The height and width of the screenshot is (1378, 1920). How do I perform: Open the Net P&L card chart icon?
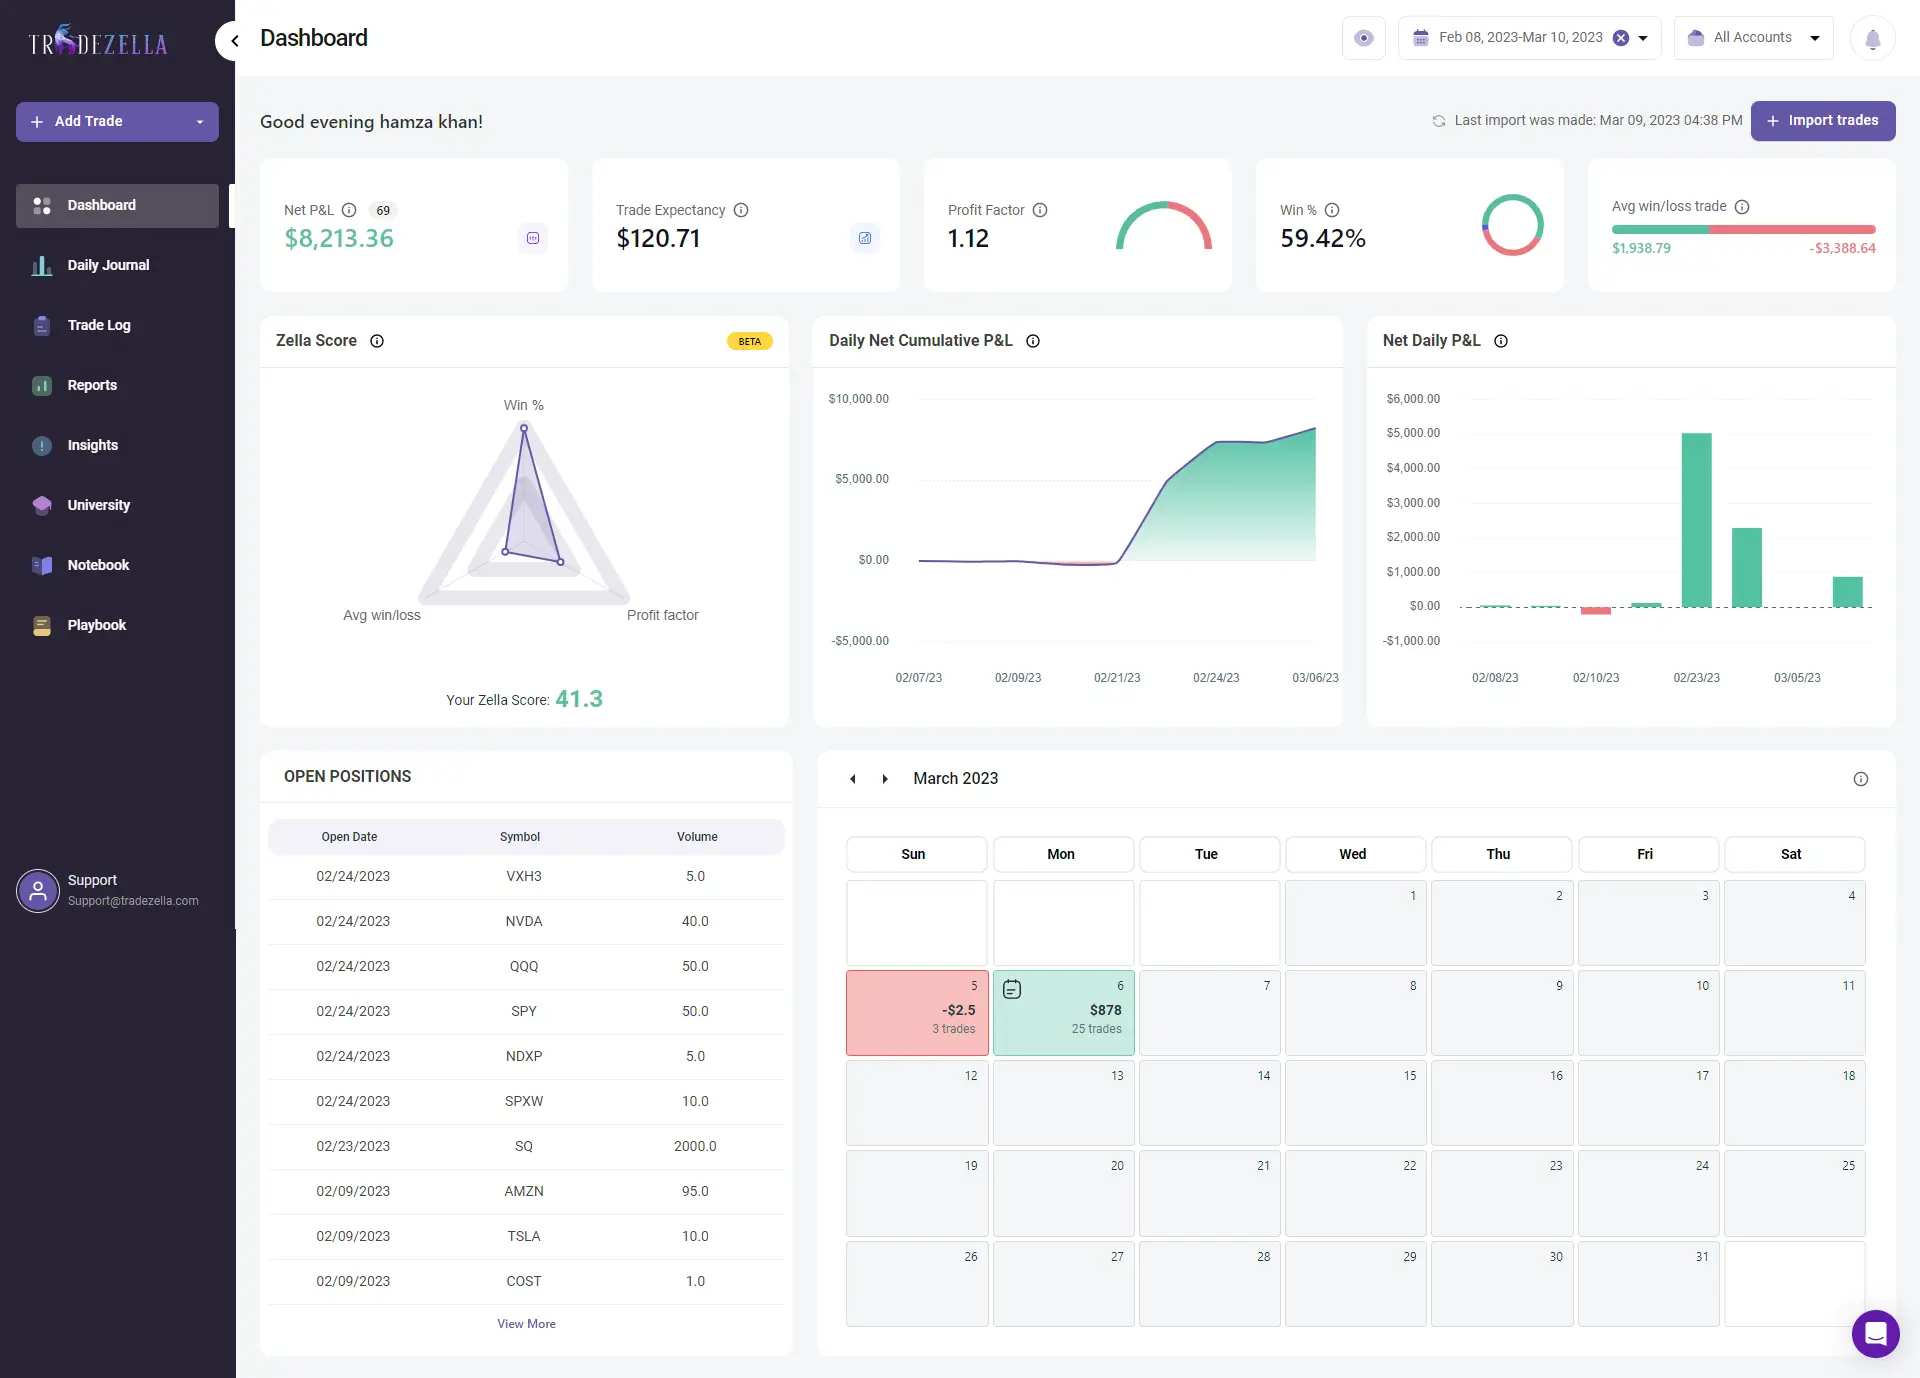[533, 238]
